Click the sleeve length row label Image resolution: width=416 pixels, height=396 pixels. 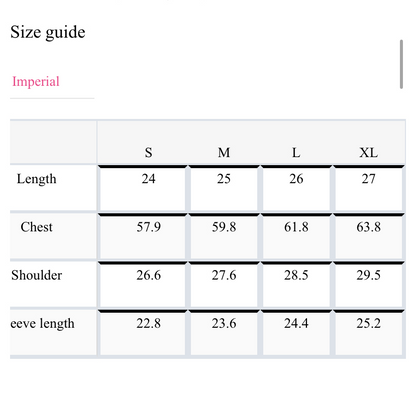tap(42, 324)
